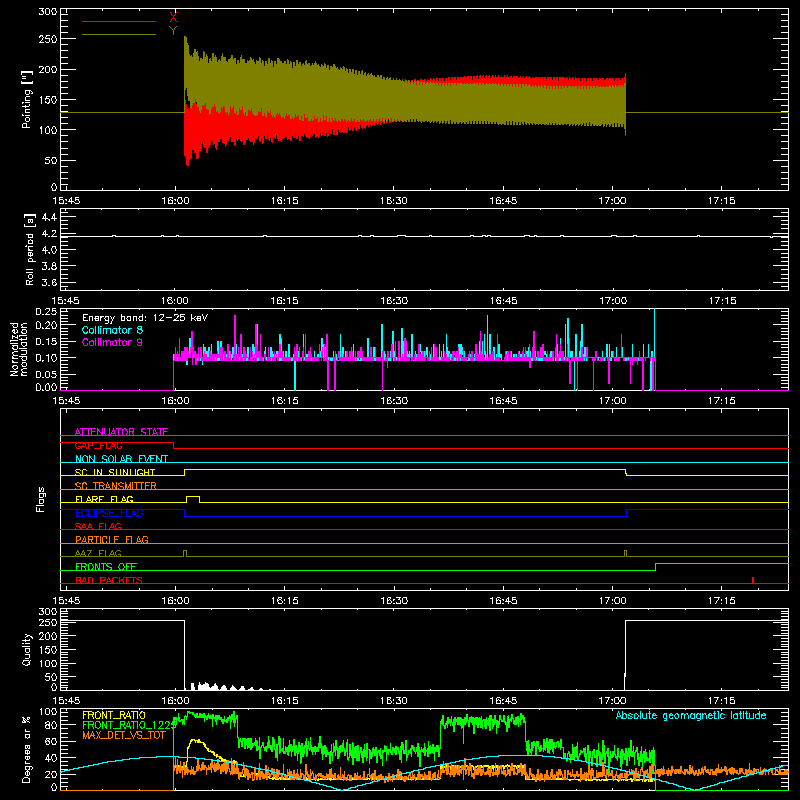Click the 'Normalized modulation' axis title
Viewport: 800px width, 800px height.
[18, 349]
